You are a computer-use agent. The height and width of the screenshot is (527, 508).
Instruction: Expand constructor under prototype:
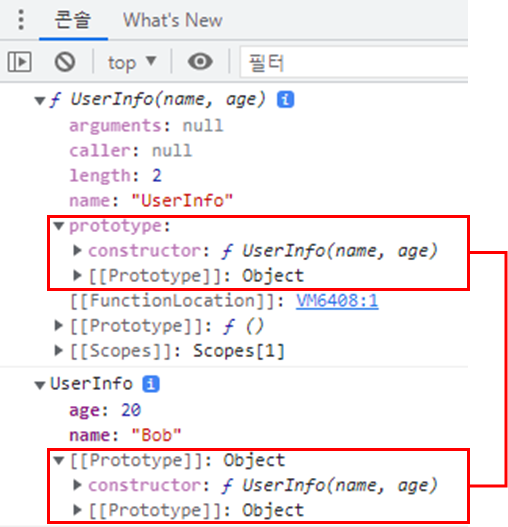(77, 250)
